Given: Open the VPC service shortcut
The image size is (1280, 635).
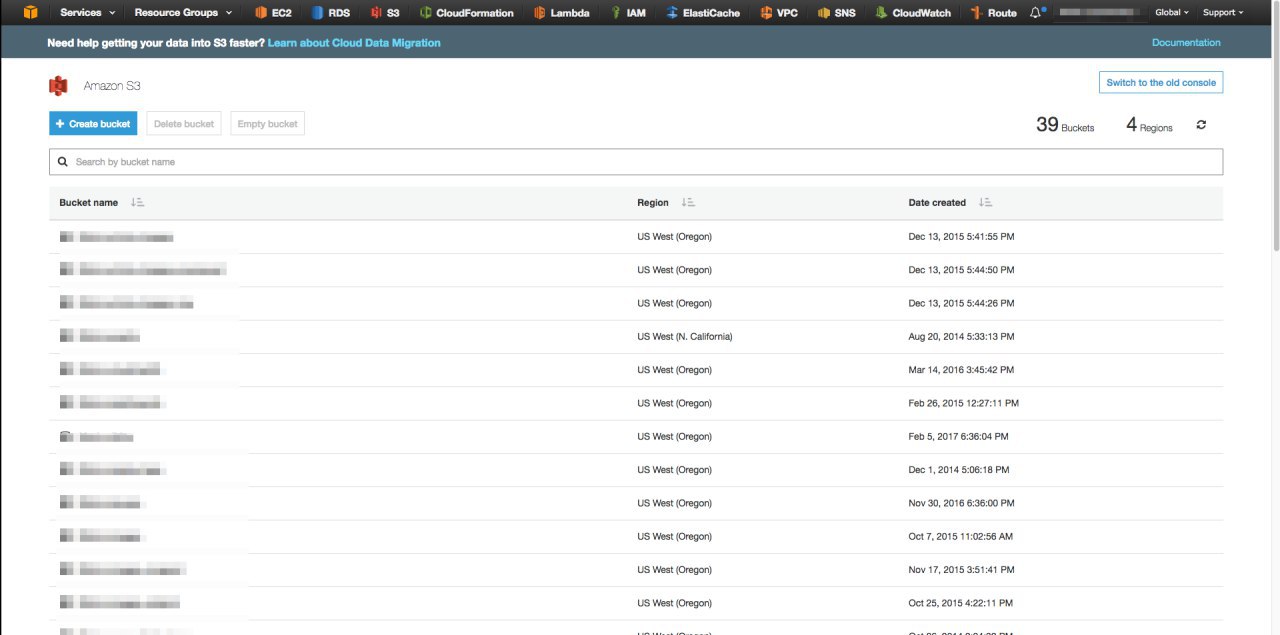Looking at the screenshot, I should (x=779, y=13).
